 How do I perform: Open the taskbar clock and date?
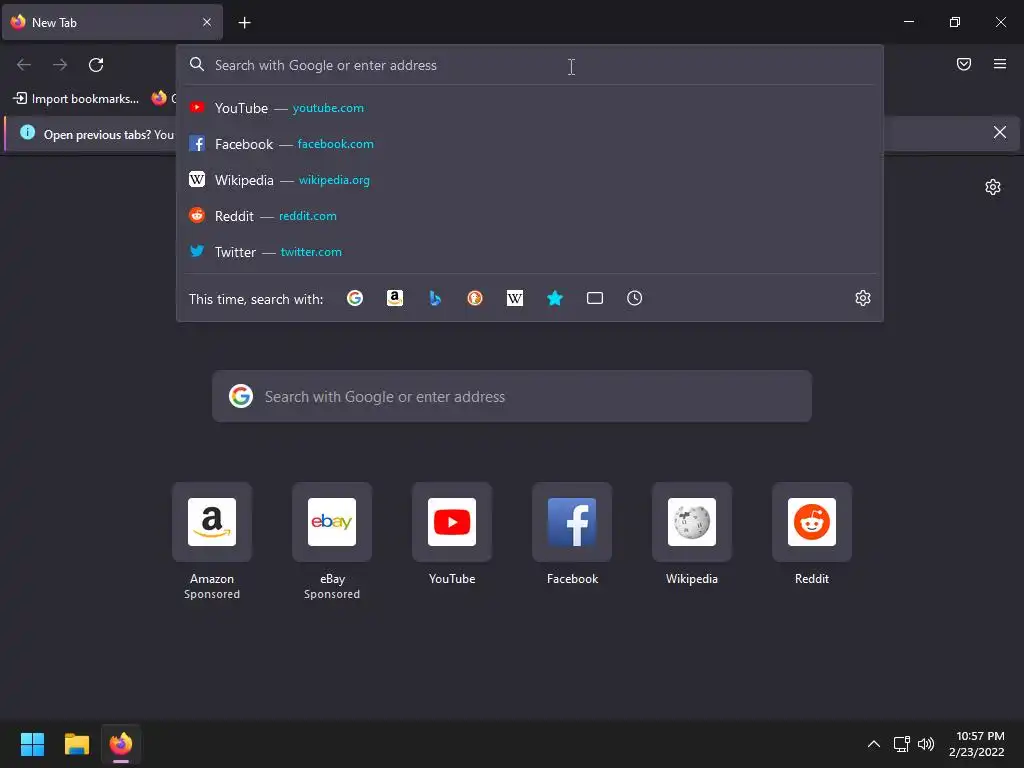976,744
